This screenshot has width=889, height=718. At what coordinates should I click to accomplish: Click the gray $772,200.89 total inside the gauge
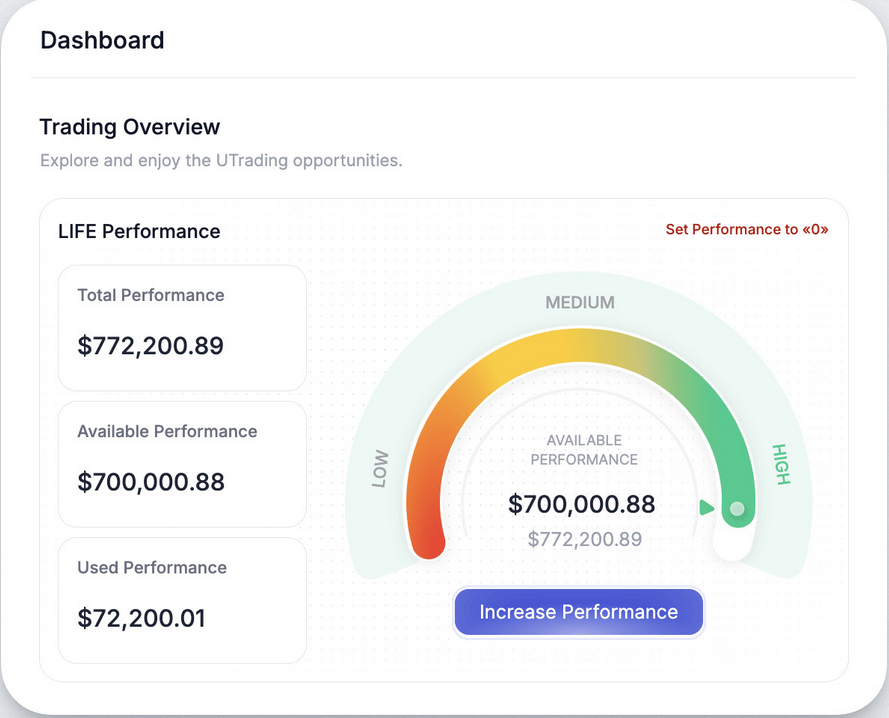(x=584, y=540)
